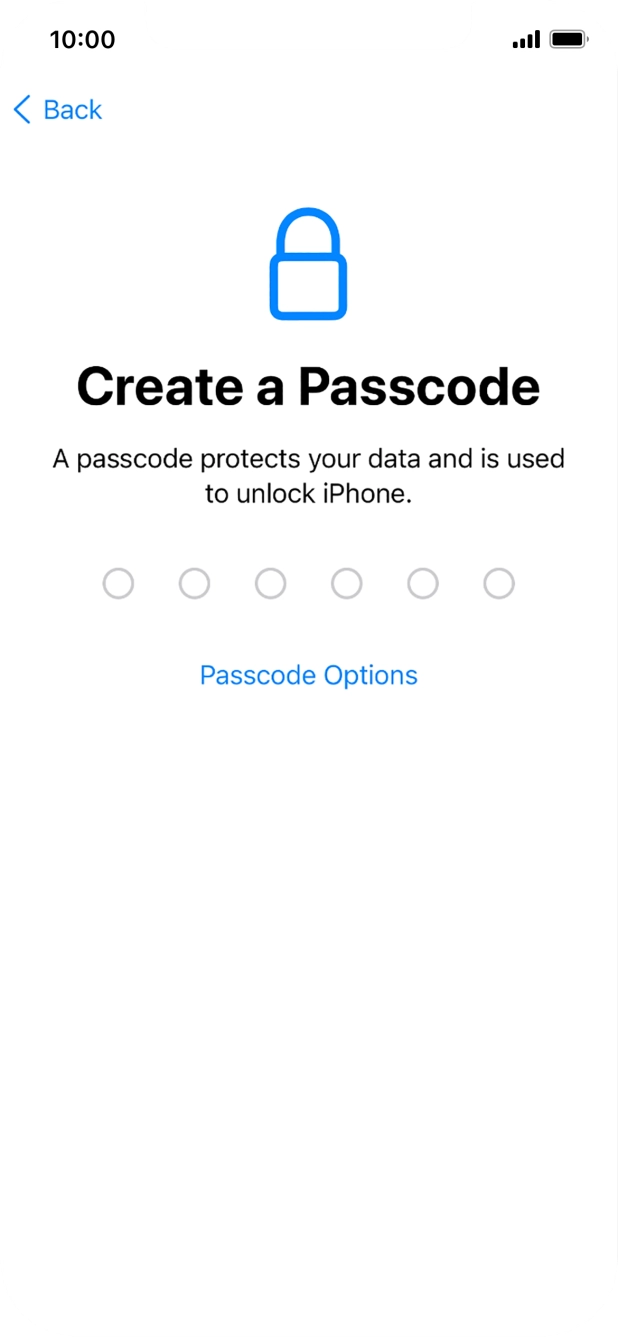Tap the third passcode circle

[270, 583]
